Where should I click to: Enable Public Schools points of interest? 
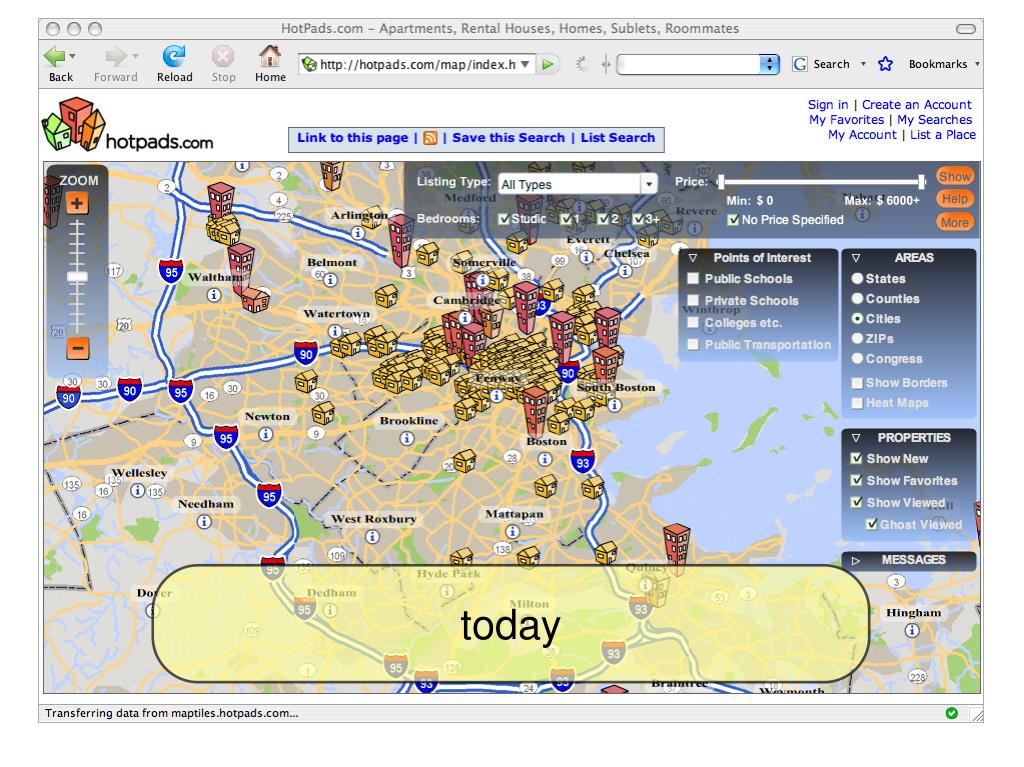pos(693,278)
